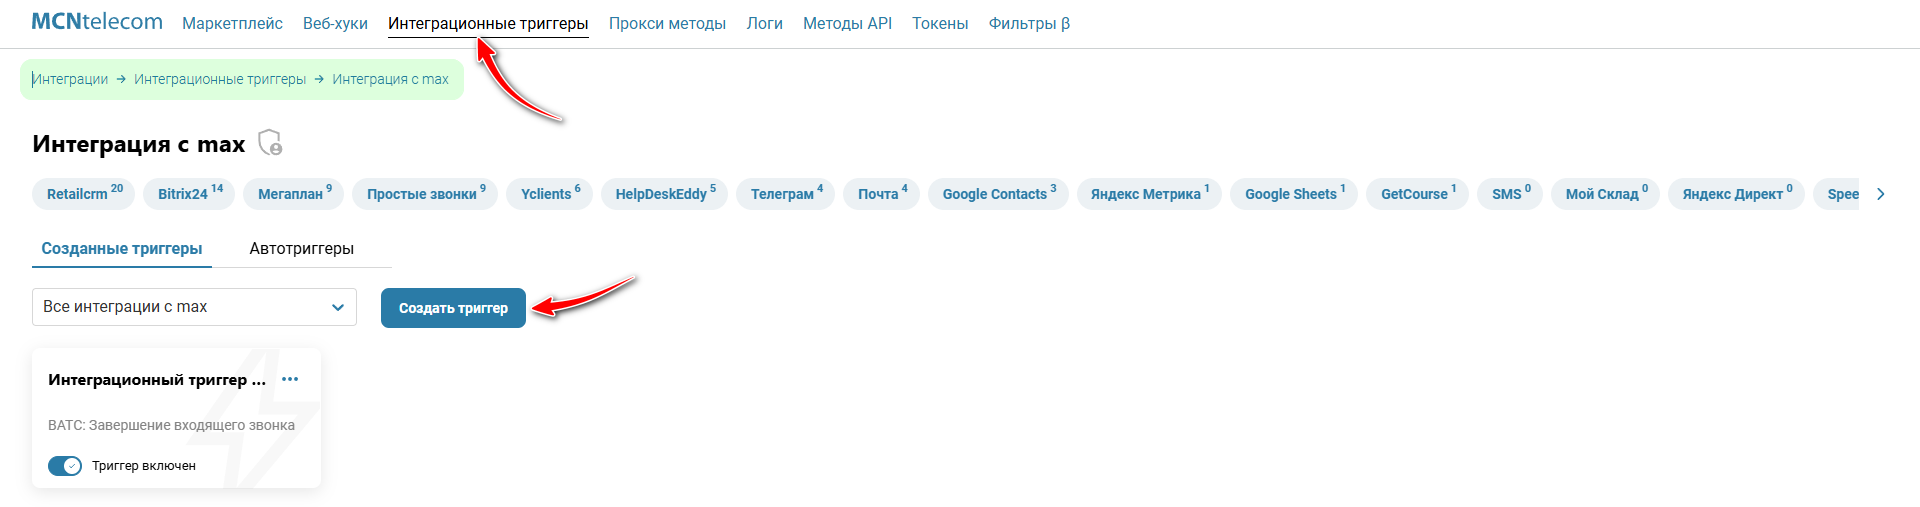
Task: Select the Bitrix24 integration chip
Action: point(189,194)
